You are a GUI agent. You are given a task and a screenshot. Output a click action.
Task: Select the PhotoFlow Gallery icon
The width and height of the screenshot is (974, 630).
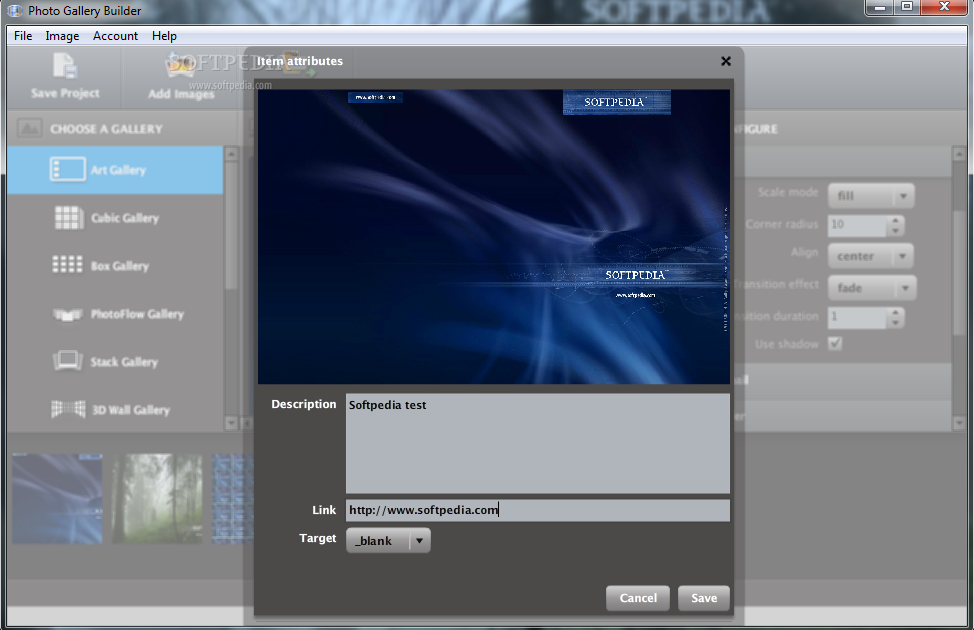67,314
